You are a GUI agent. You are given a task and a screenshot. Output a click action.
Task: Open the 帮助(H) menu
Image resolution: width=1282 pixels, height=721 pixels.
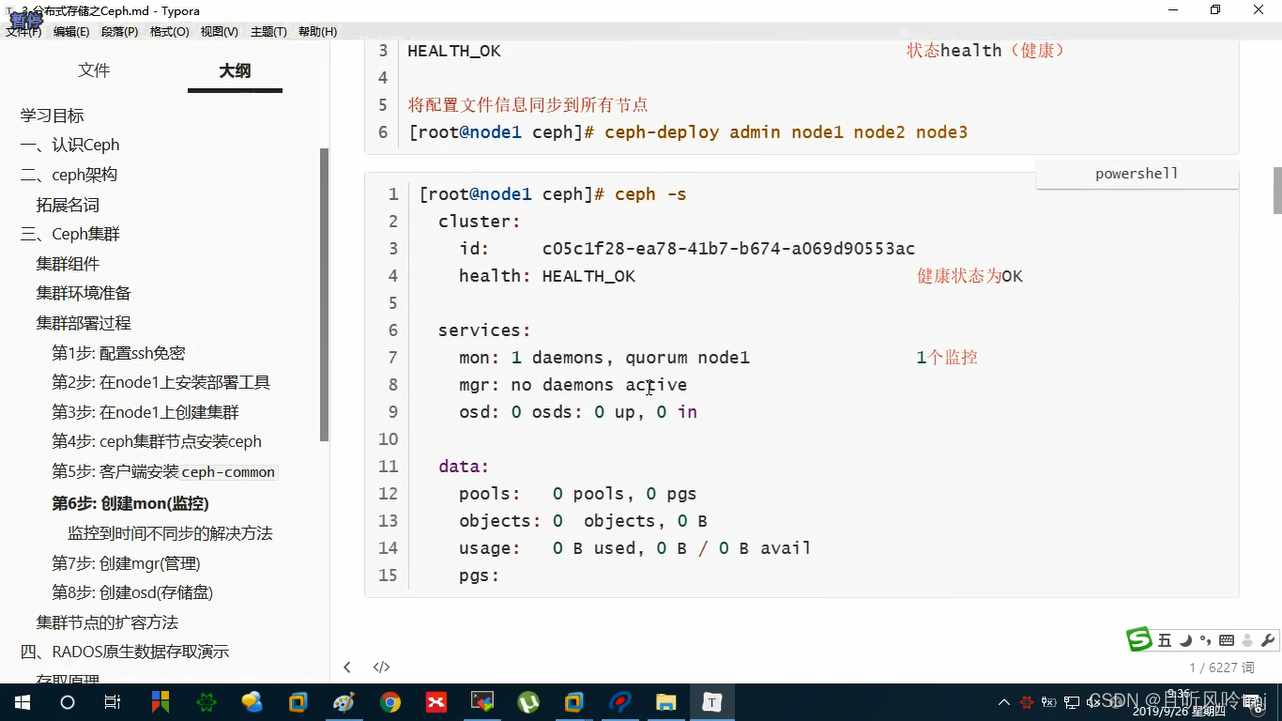[x=317, y=32]
